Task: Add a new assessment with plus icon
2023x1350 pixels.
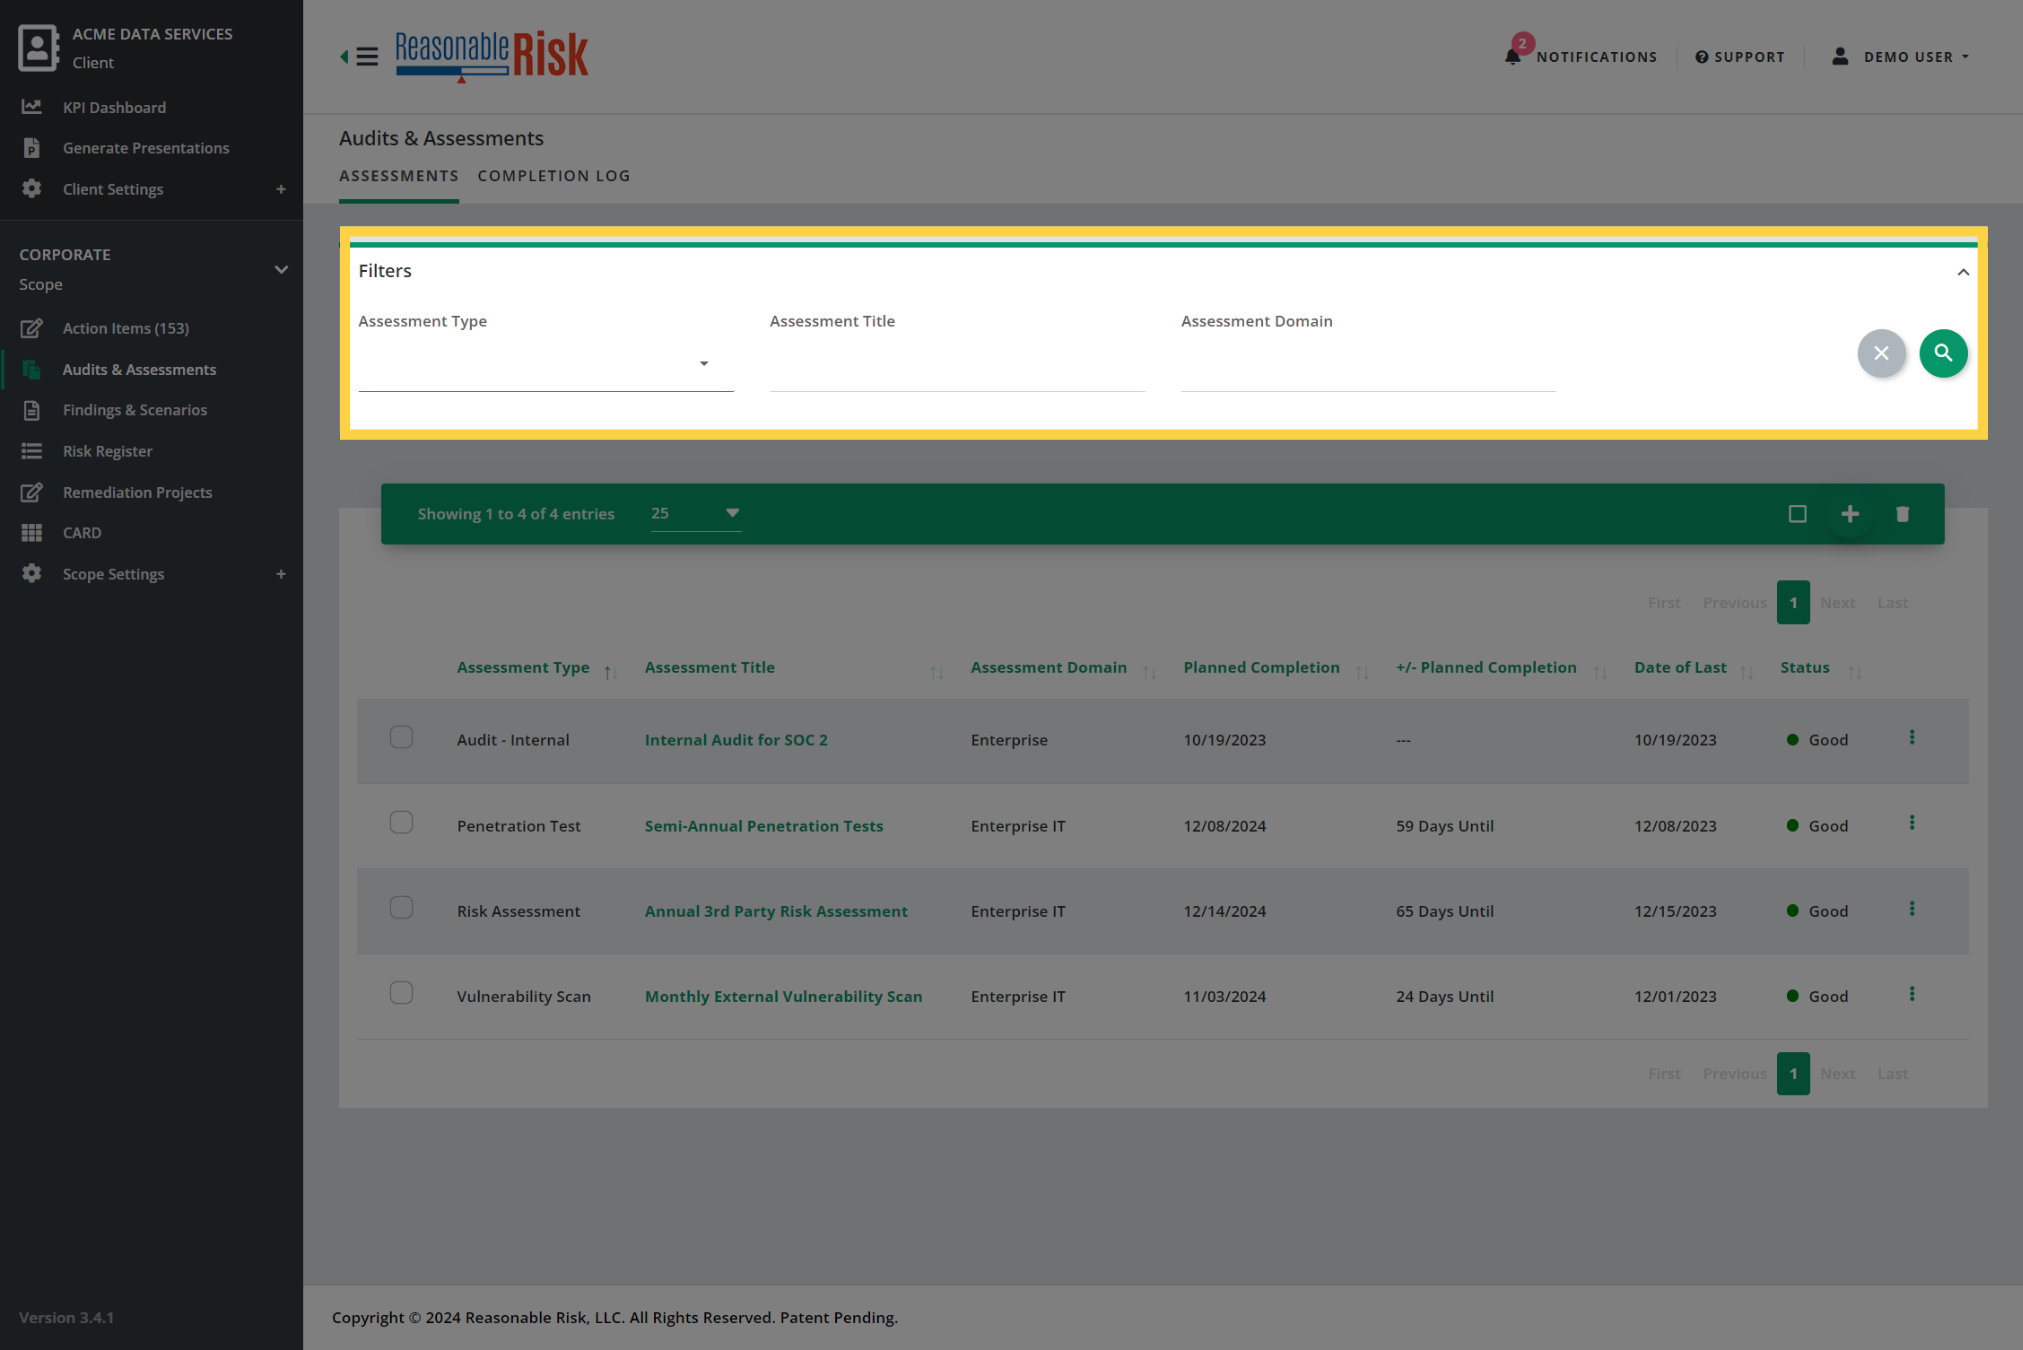Action: (x=1850, y=514)
